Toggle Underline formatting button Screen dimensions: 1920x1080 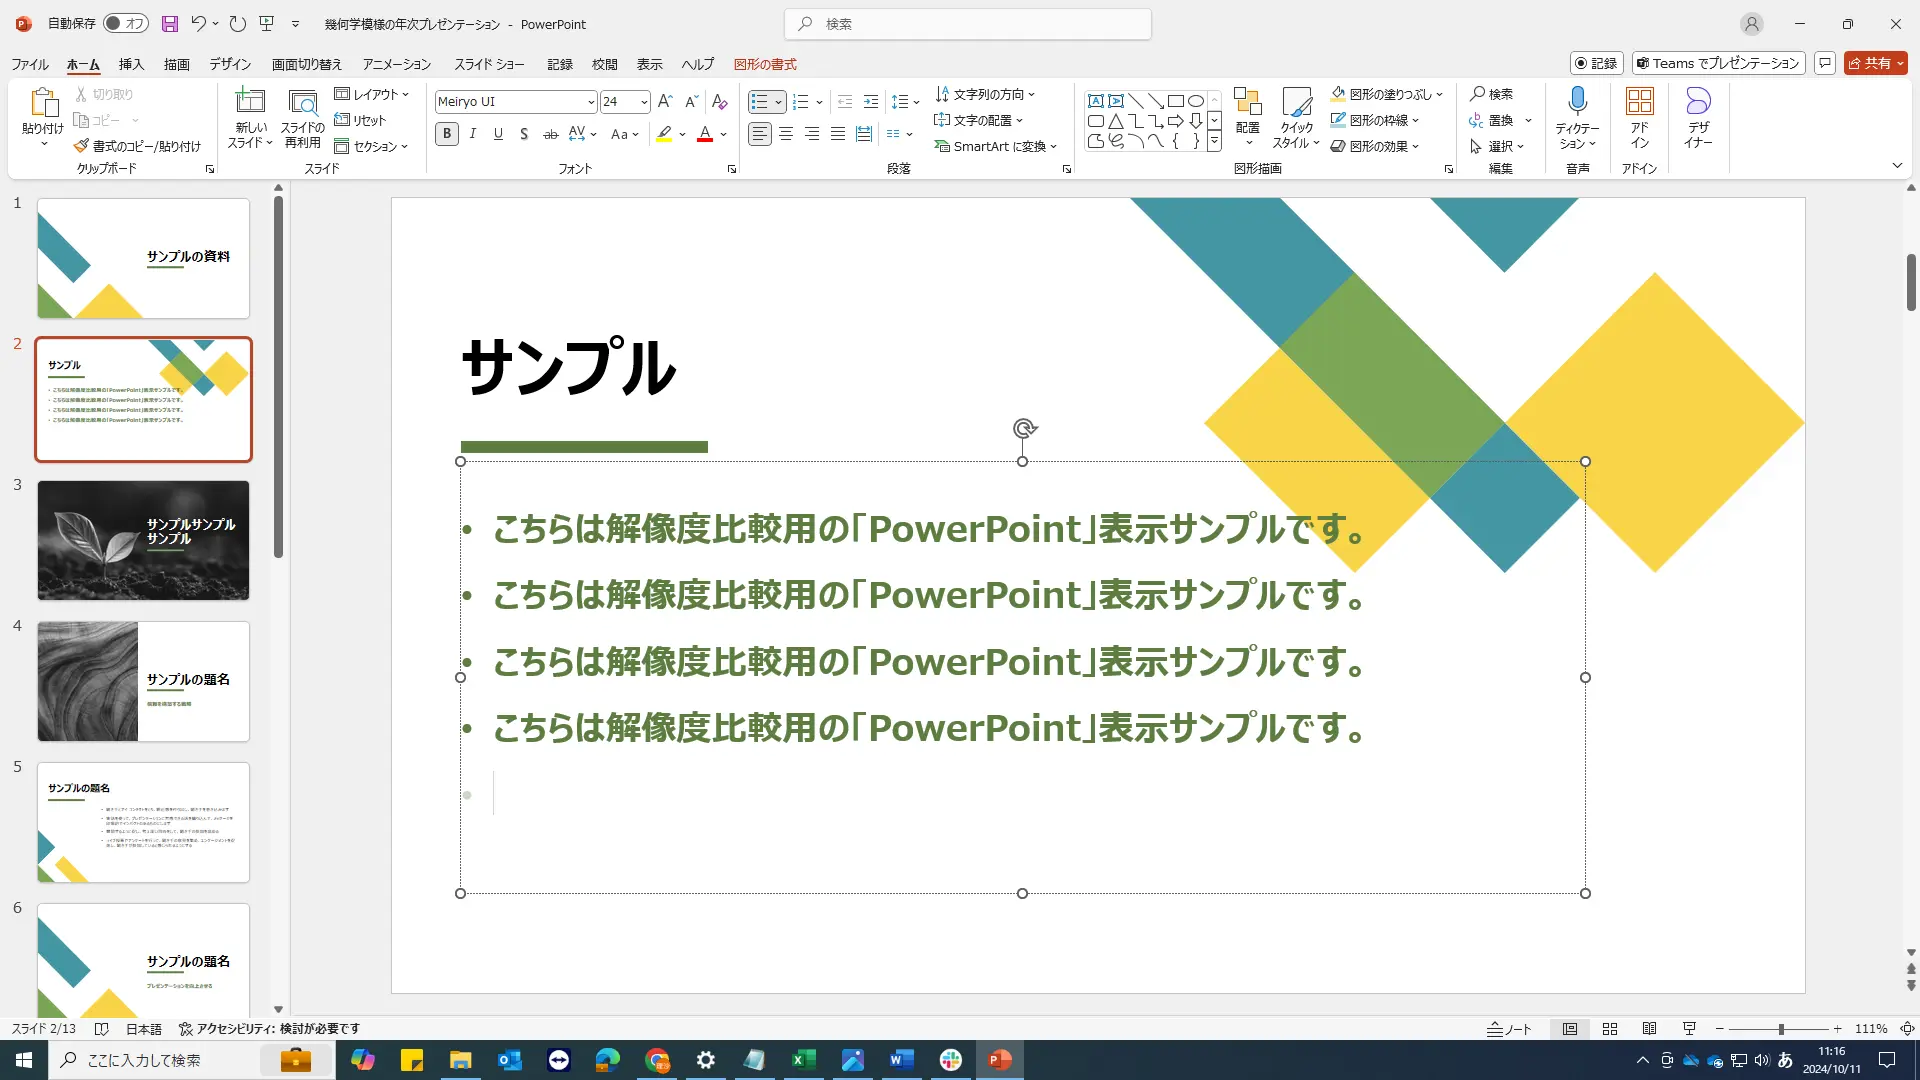pyautogui.click(x=498, y=134)
